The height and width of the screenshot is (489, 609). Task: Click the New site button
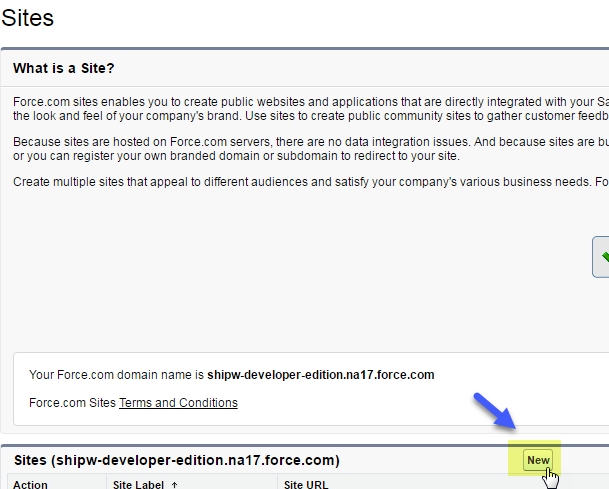(x=538, y=460)
